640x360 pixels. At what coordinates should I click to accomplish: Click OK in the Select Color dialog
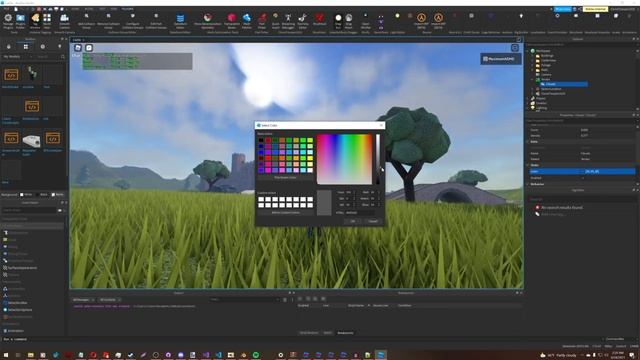tap(353, 221)
